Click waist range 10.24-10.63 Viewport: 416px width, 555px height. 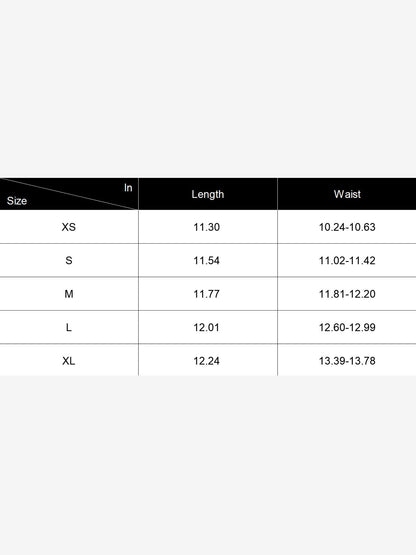point(347,227)
